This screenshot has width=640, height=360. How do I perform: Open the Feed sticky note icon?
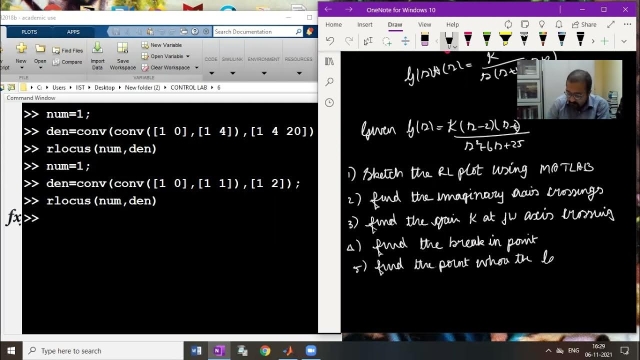coord(525,24)
